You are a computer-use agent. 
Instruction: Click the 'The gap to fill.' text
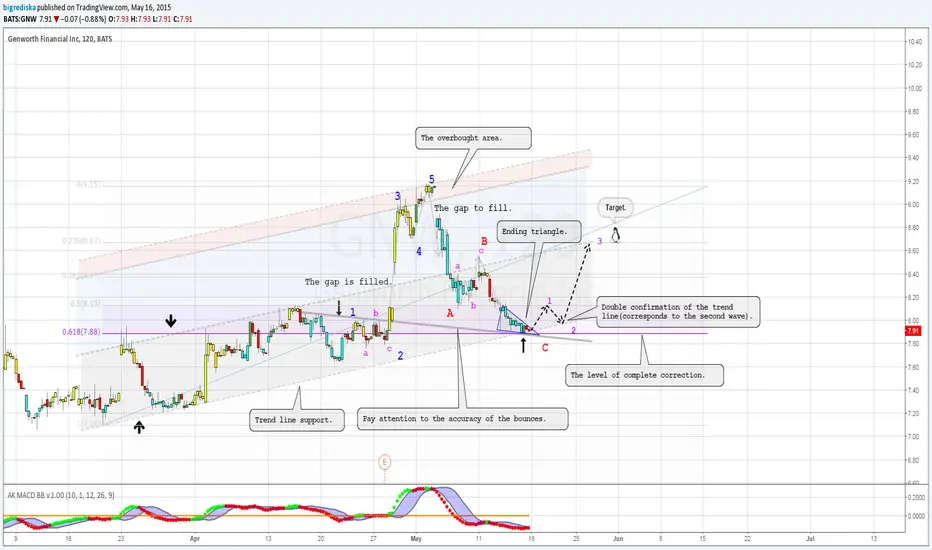click(x=473, y=208)
